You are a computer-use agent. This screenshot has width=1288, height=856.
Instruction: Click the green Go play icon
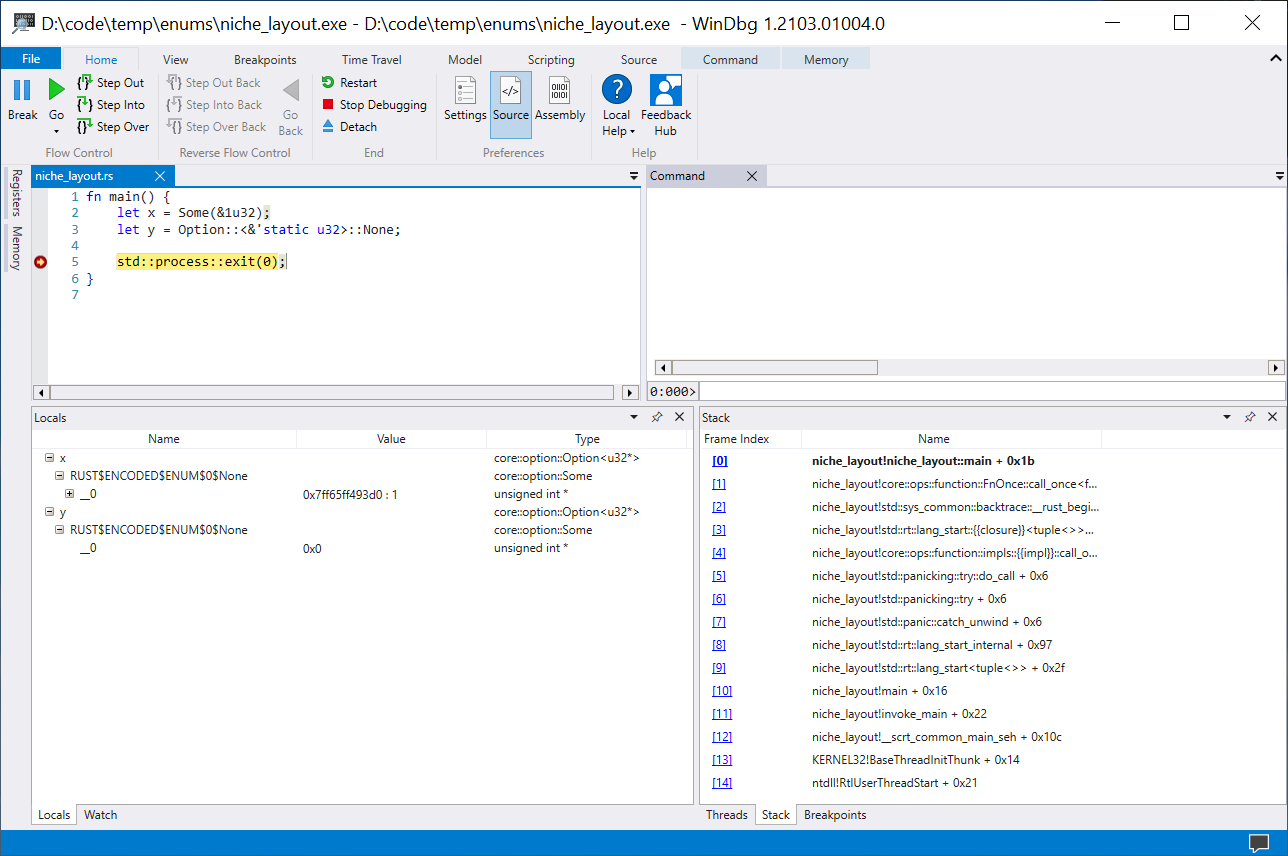[x=57, y=91]
